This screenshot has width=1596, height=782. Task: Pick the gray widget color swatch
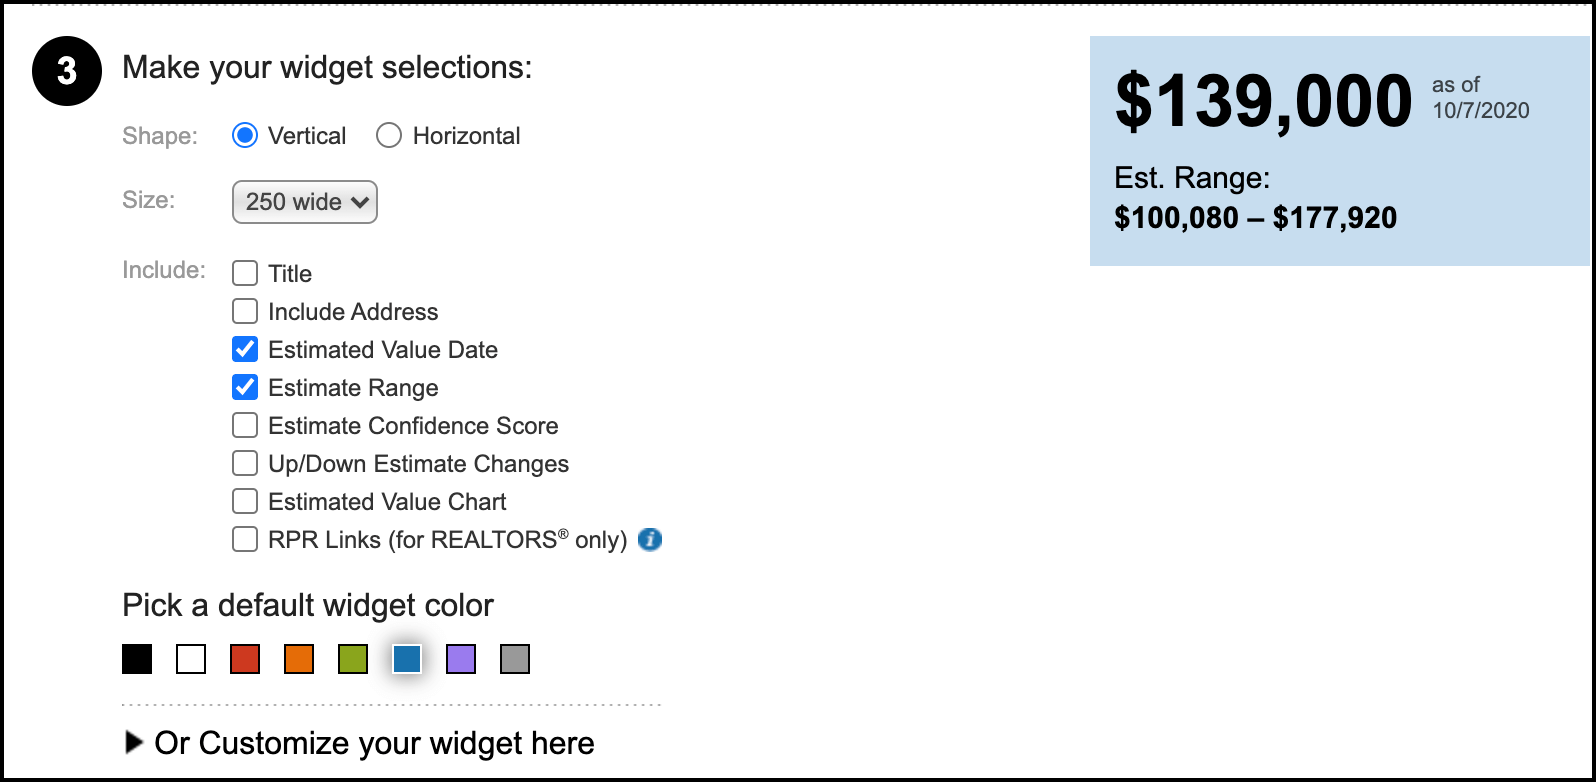pos(515,659)
